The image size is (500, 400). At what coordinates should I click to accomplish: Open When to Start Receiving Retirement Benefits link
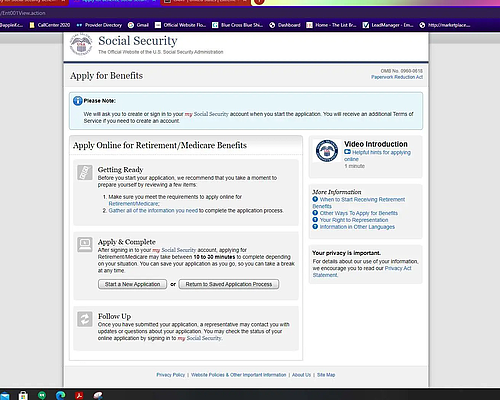coord(359,203)
